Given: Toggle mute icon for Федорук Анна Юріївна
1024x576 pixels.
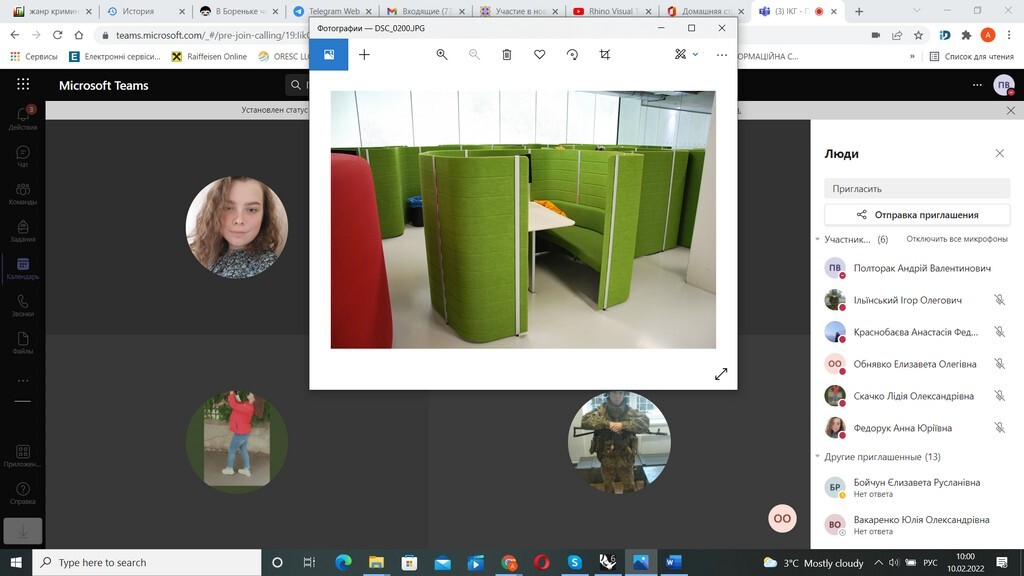Looking at the screenshot, I should tap(999, 428).
